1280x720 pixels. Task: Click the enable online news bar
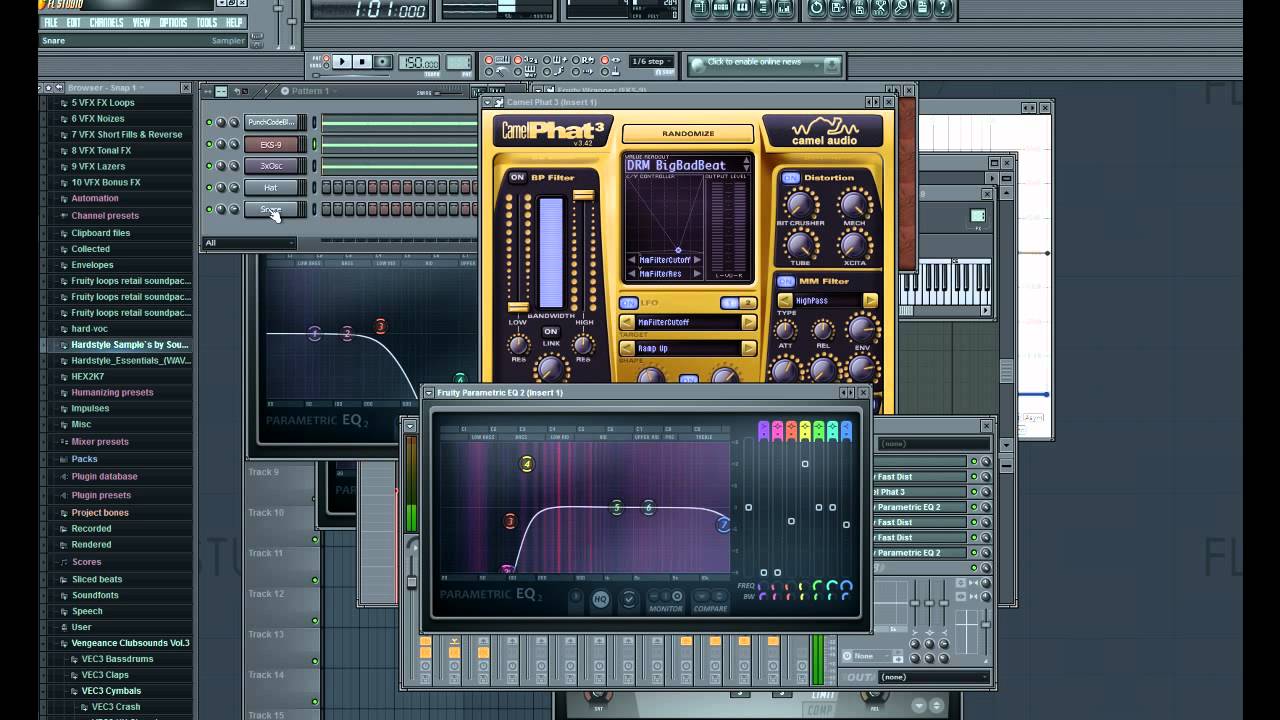(x=764, y=64)
